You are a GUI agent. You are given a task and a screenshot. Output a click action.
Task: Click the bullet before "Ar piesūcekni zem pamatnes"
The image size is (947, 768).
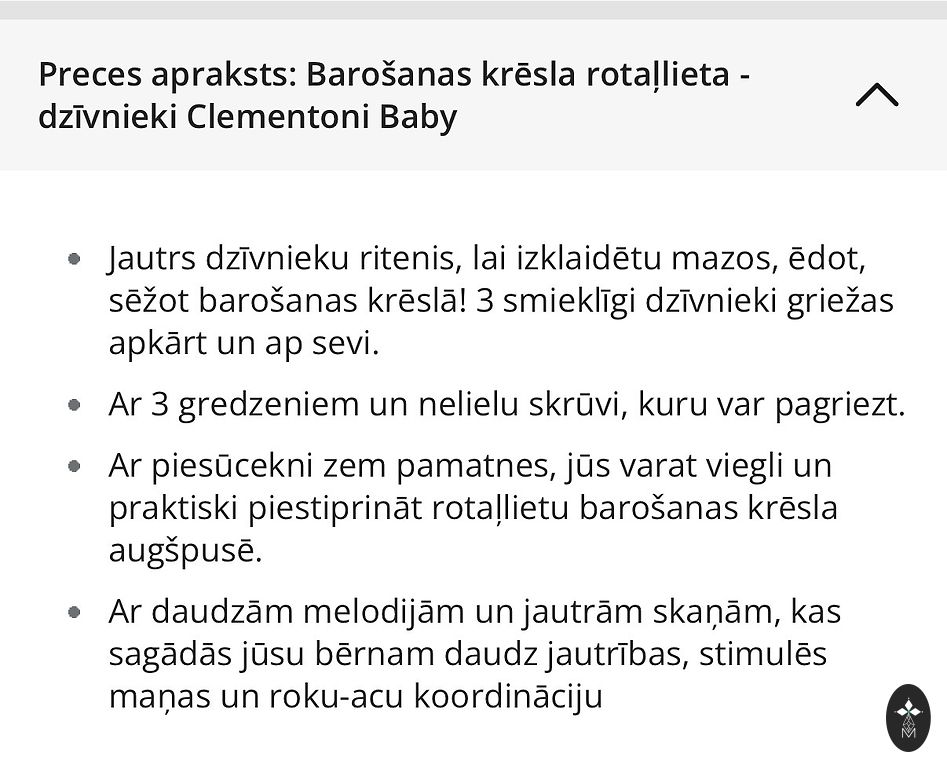[74, 466]
